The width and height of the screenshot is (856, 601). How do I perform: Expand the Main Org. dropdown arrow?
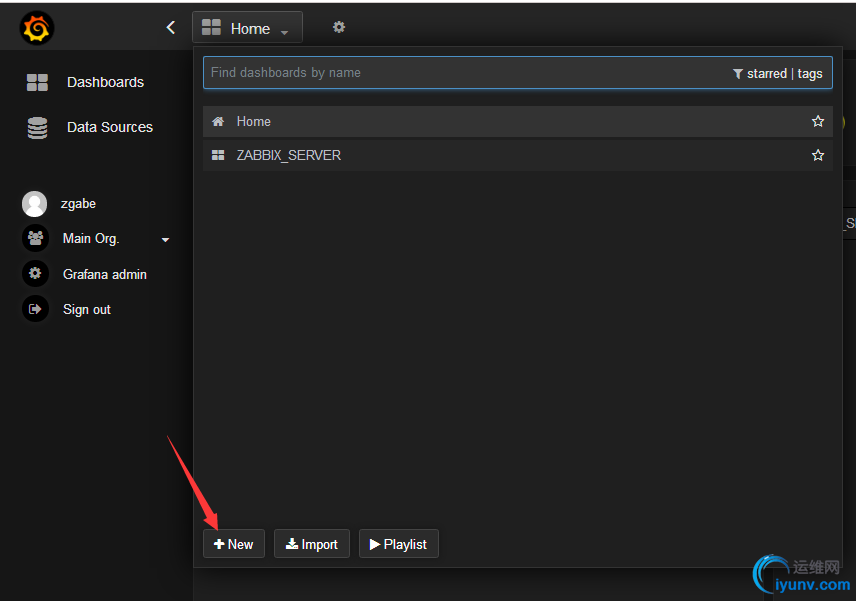pyautogui.click(x=165, y=240)
